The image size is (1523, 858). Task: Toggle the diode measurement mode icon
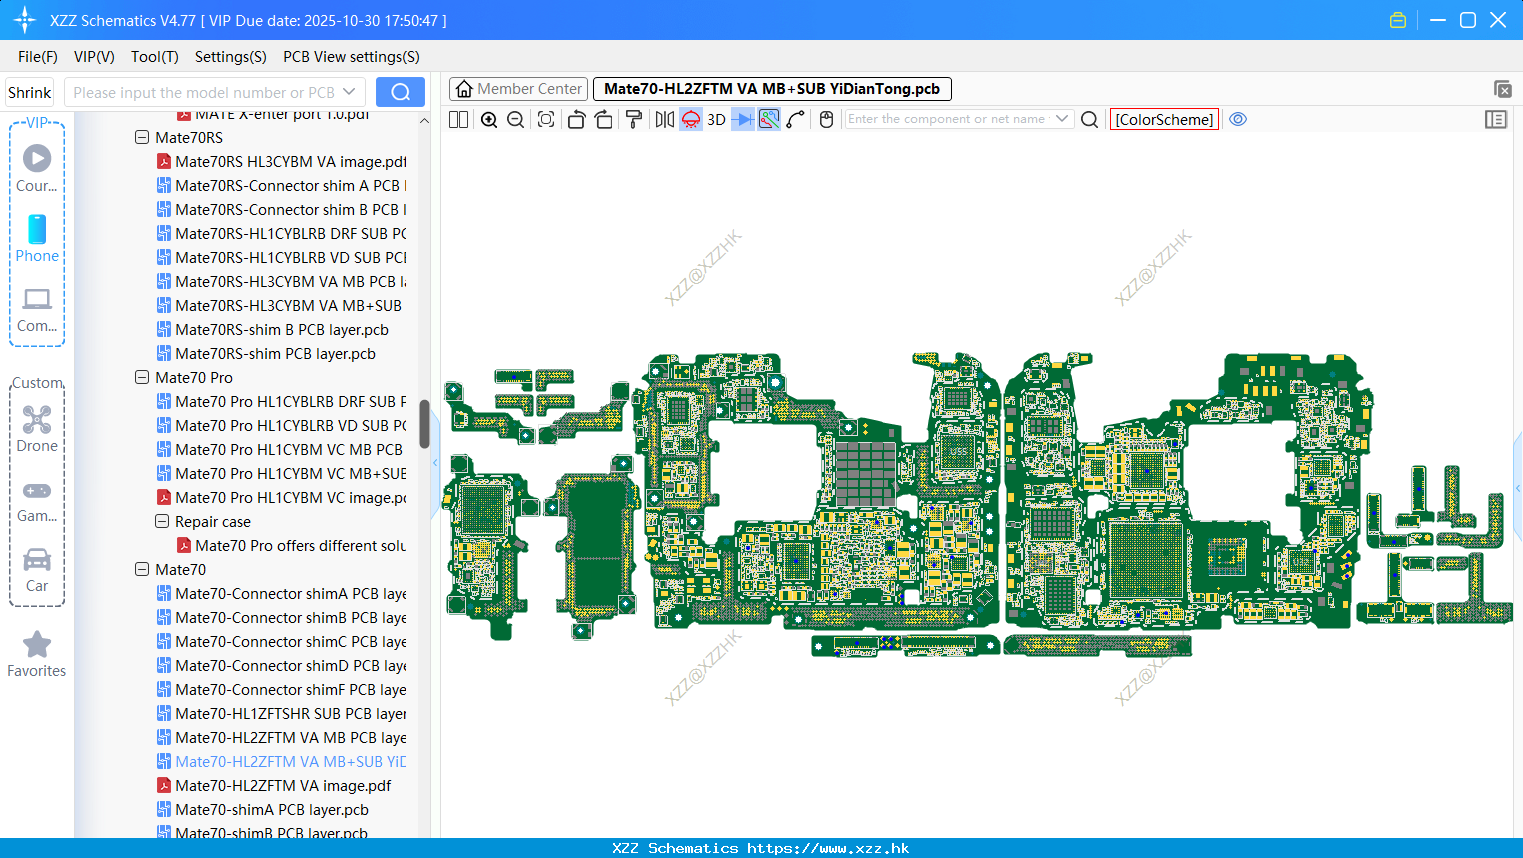pyautogui.click(x=743, y=119)
